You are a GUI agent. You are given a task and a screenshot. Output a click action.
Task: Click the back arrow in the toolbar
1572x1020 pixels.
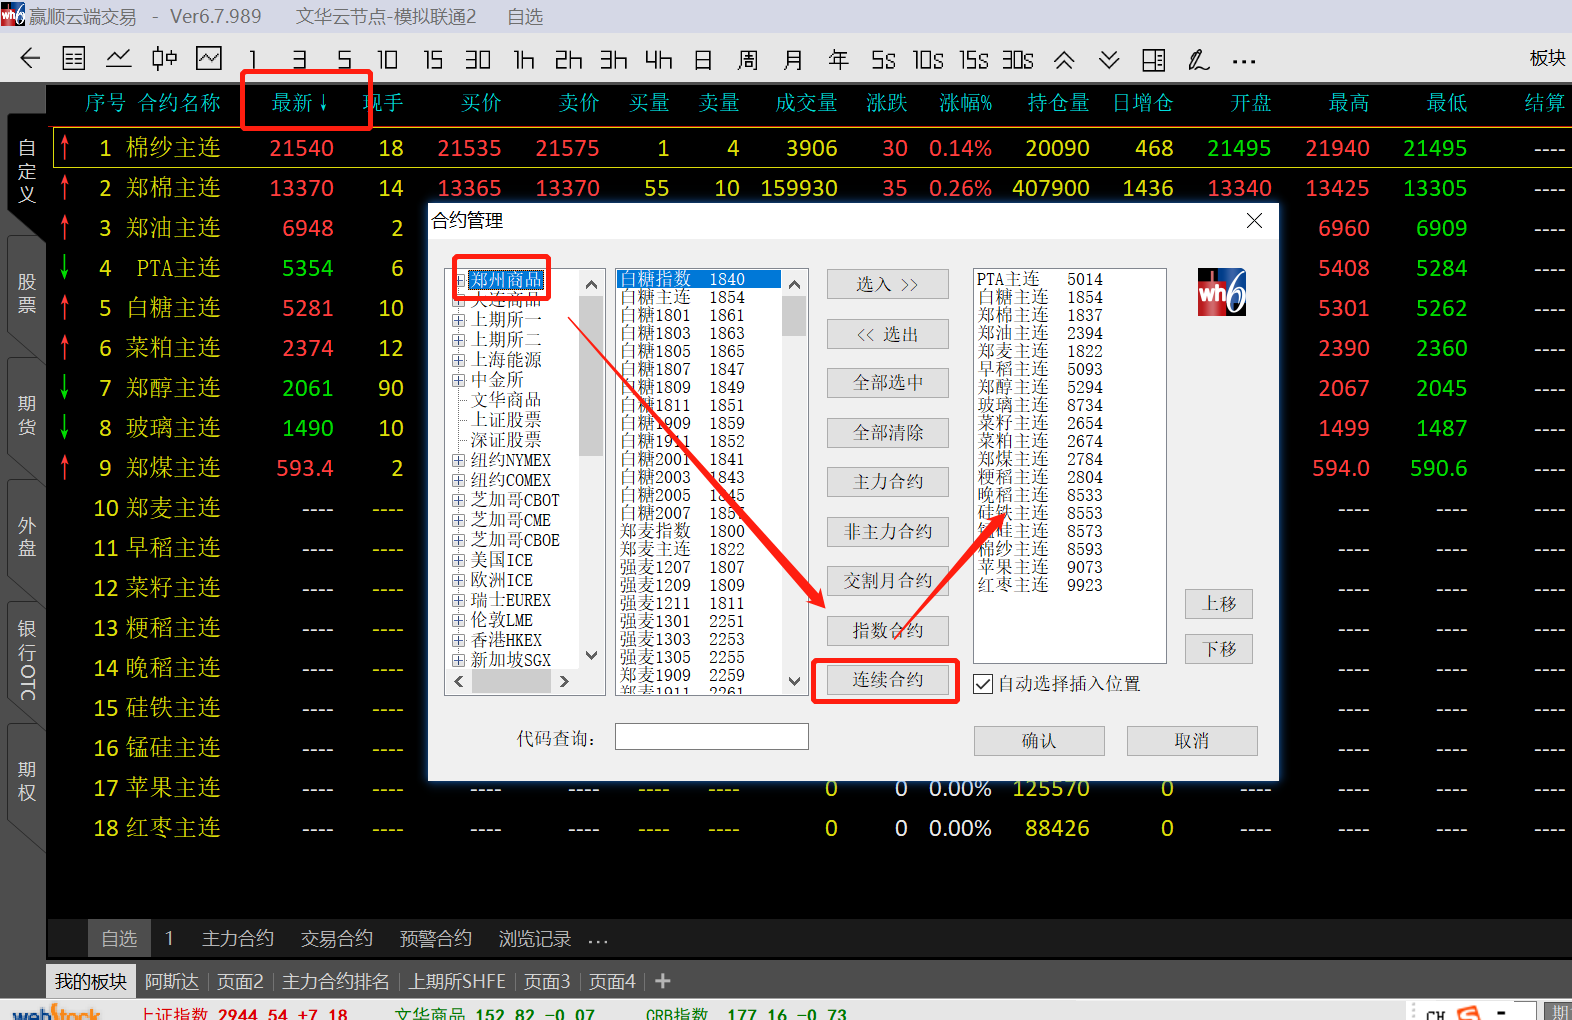point(30,59)
